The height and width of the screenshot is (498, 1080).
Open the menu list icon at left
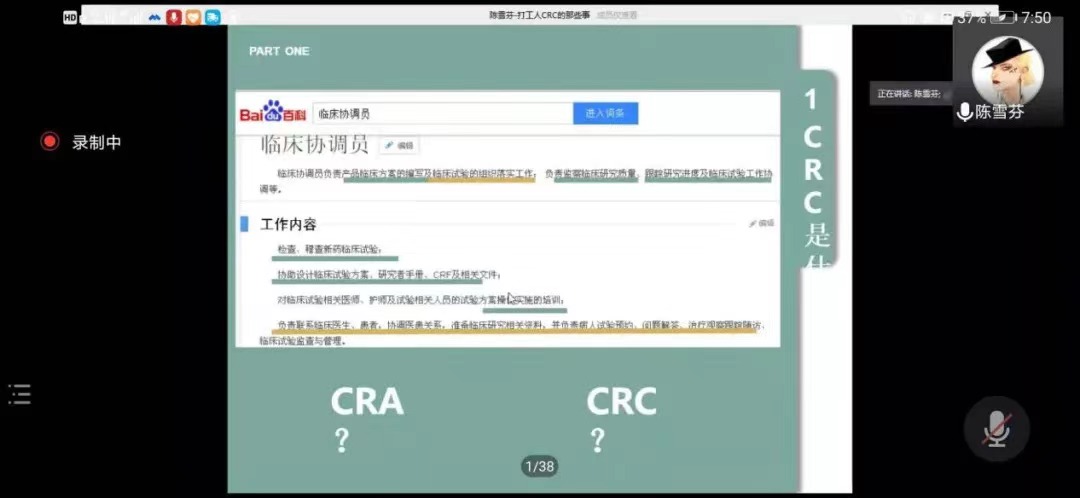point(20,394)
